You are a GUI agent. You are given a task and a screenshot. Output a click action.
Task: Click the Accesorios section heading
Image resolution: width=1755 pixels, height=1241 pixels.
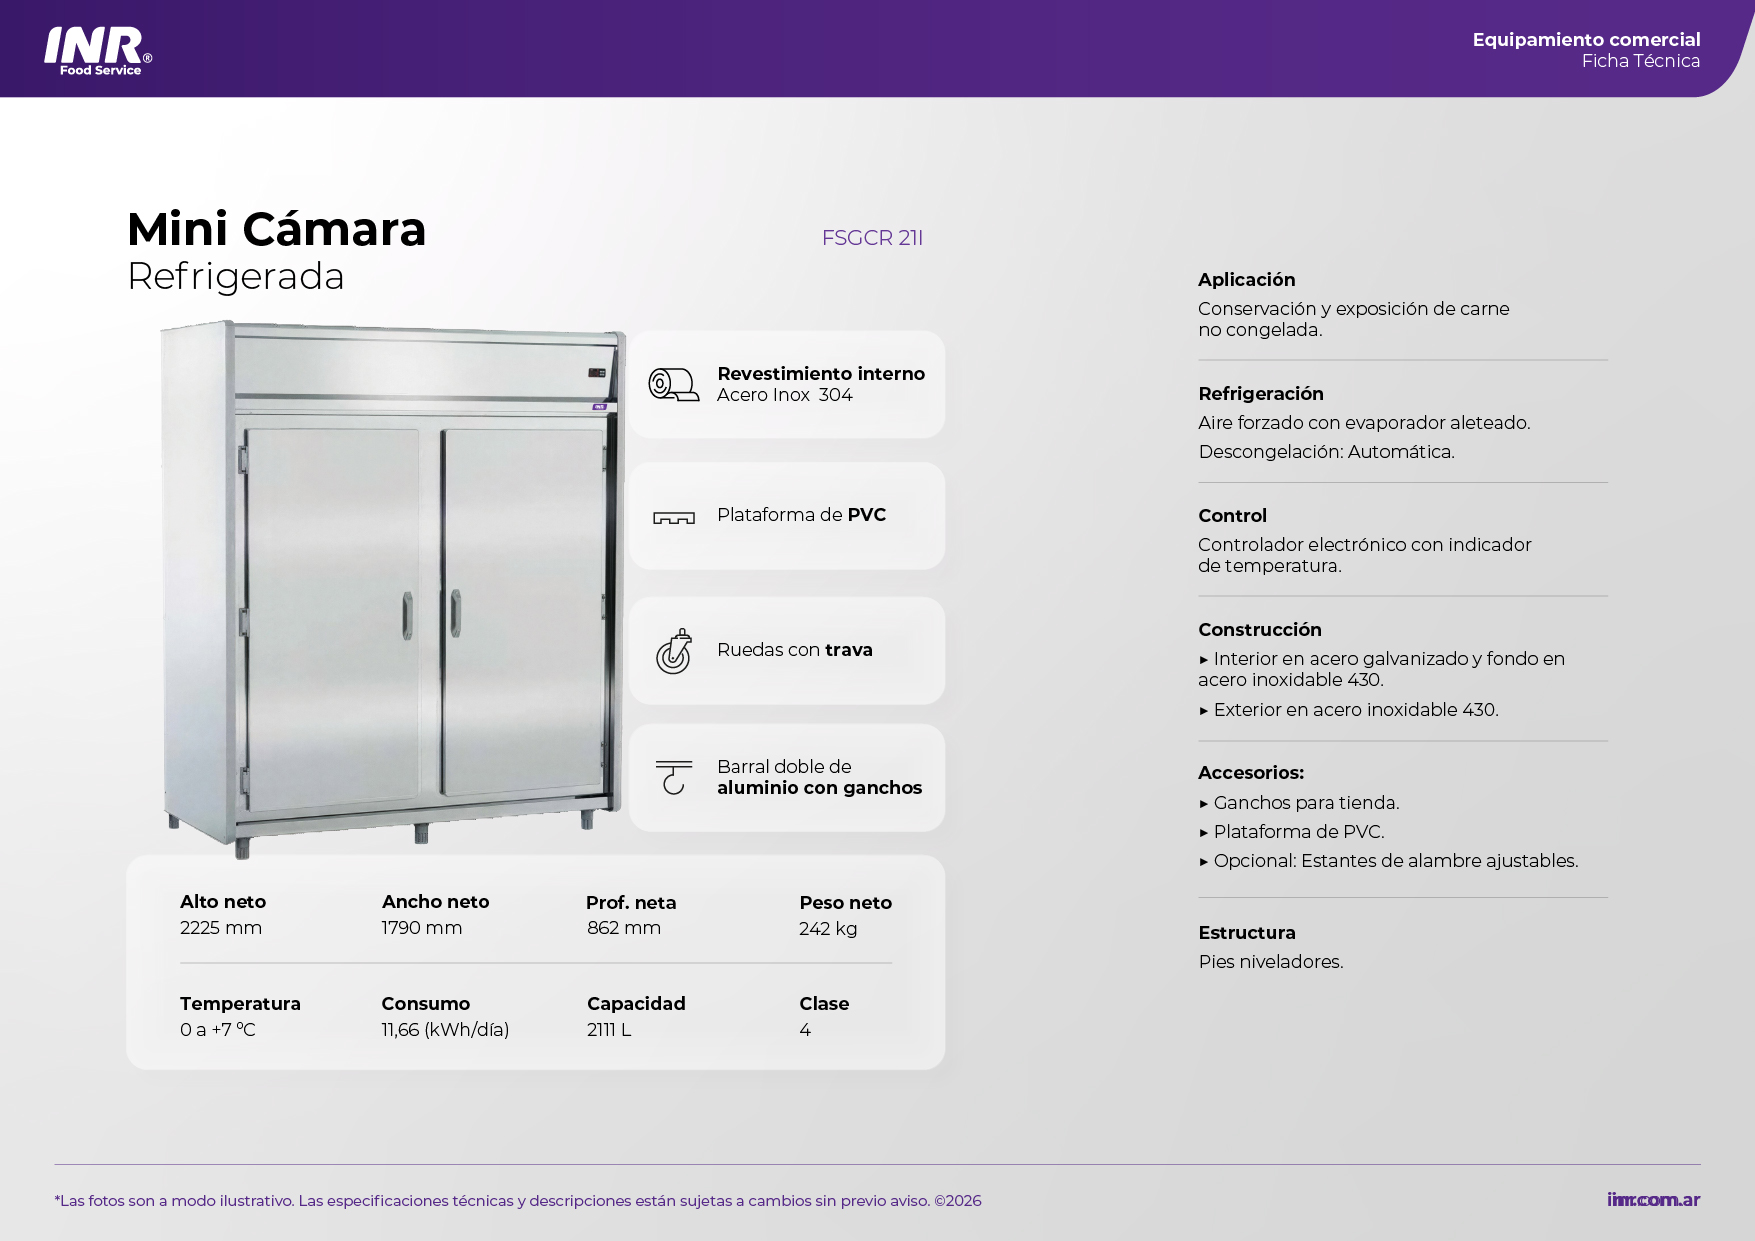click(x=1250, y=773)
